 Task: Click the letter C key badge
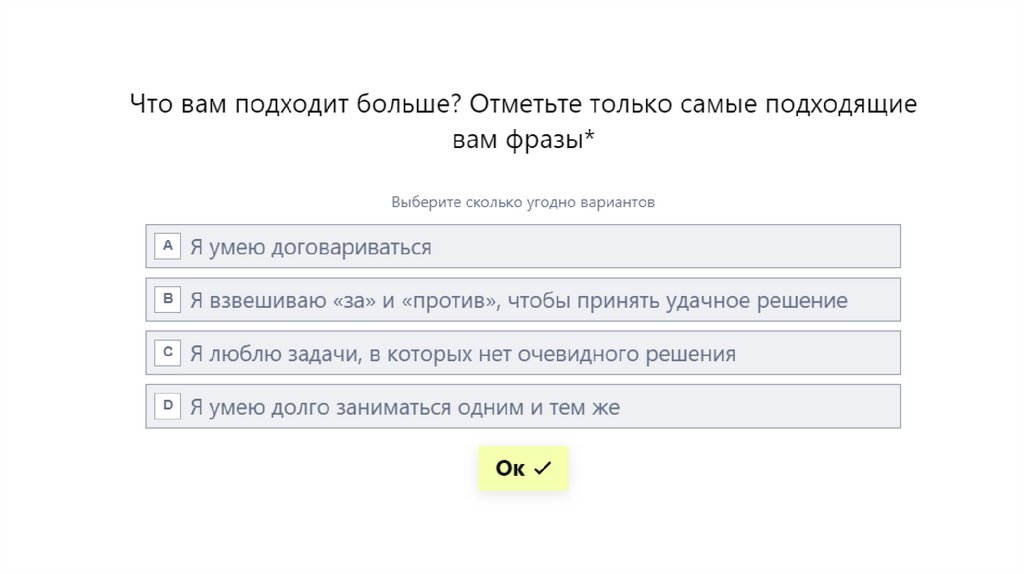(168, 352)
